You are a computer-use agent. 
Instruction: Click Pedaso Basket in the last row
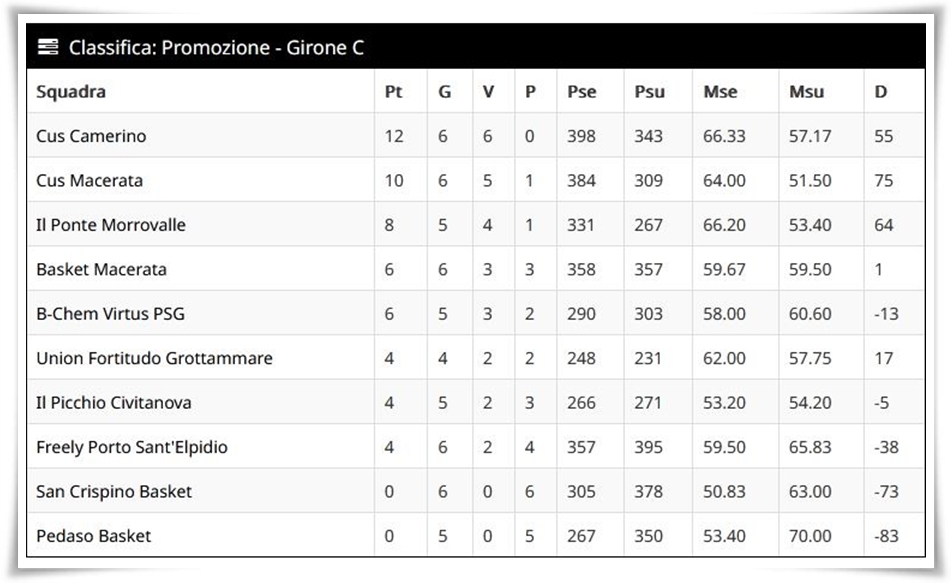[x=93, y=536]
